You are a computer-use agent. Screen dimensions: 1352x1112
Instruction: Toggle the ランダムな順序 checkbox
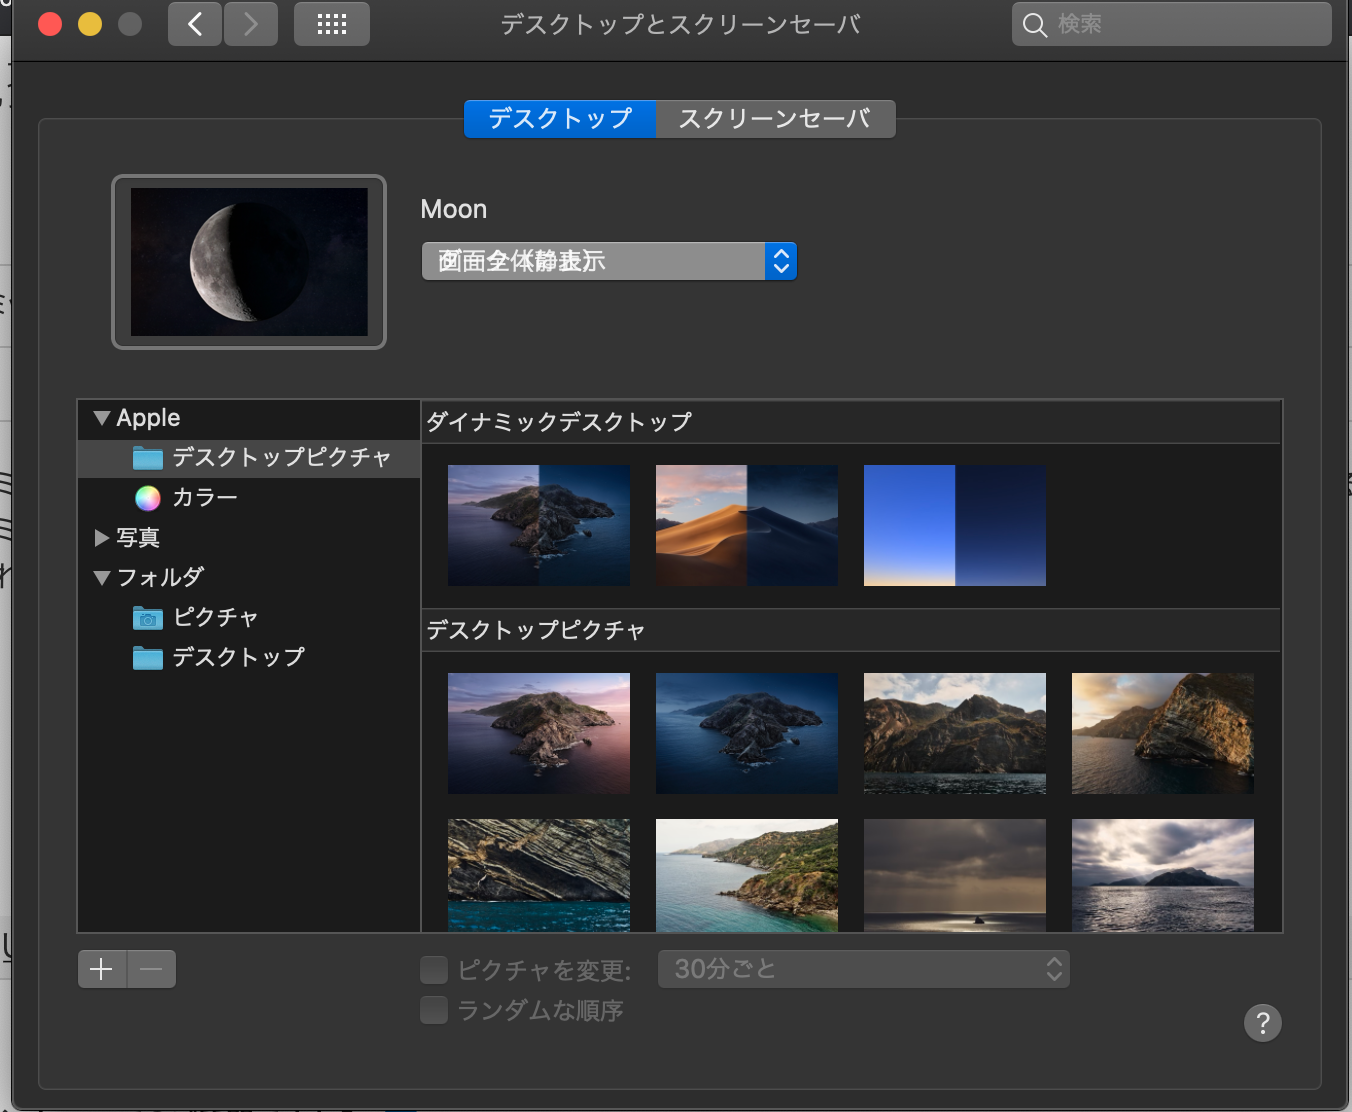434,1010
